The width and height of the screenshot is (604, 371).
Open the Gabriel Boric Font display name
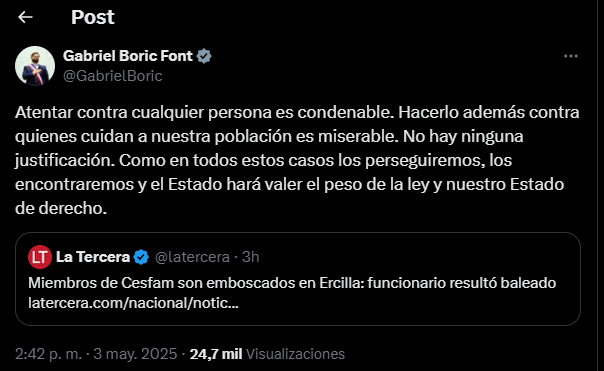pos(128,56)
